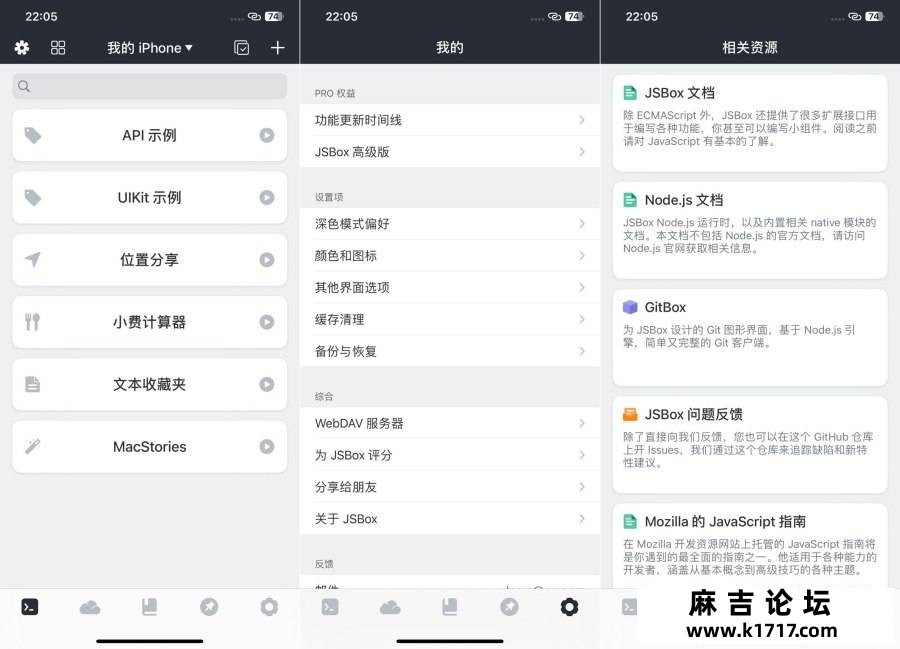
Task: Select book tab in first screen's tab bar
Action: click(x=149, y=607)
